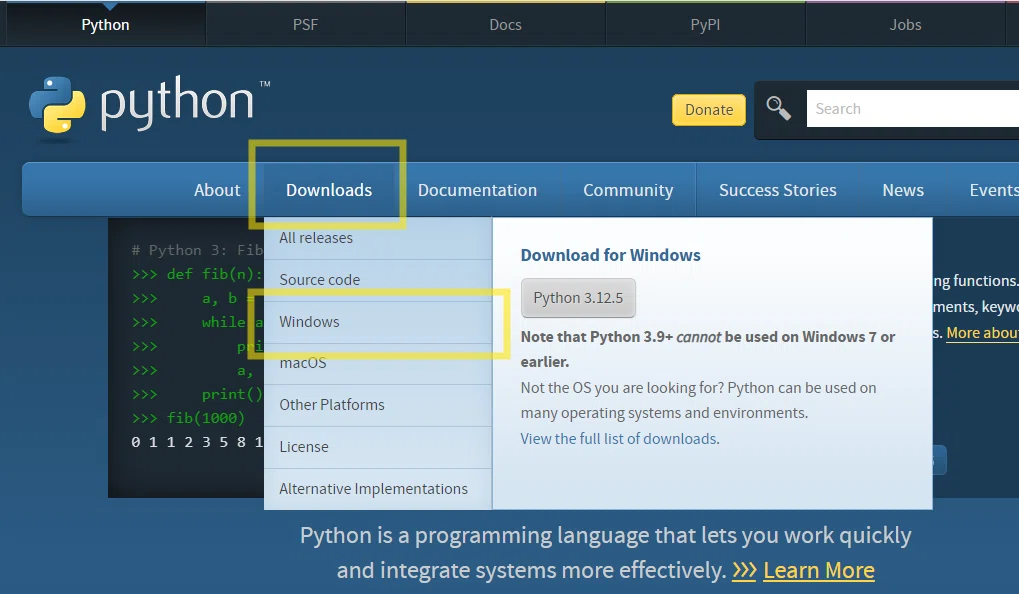Viewport: 1019px width, 594px height.
Task: Go to the Jobs top tab
Action: pyautogui.click(x=905, y=25)
